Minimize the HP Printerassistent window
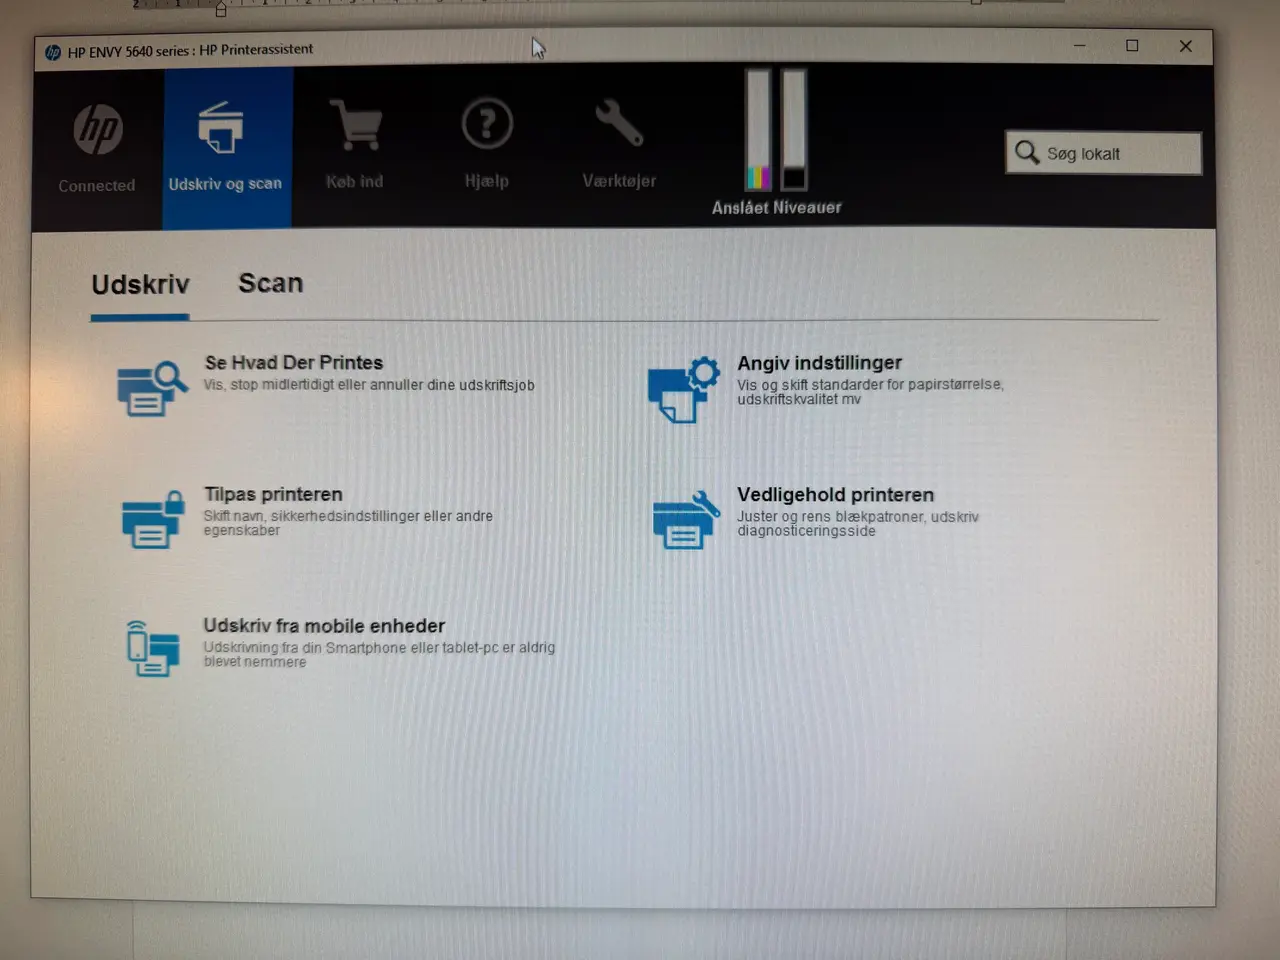The height and width of the screenshot is (960, 1280). pos(1079,45)
